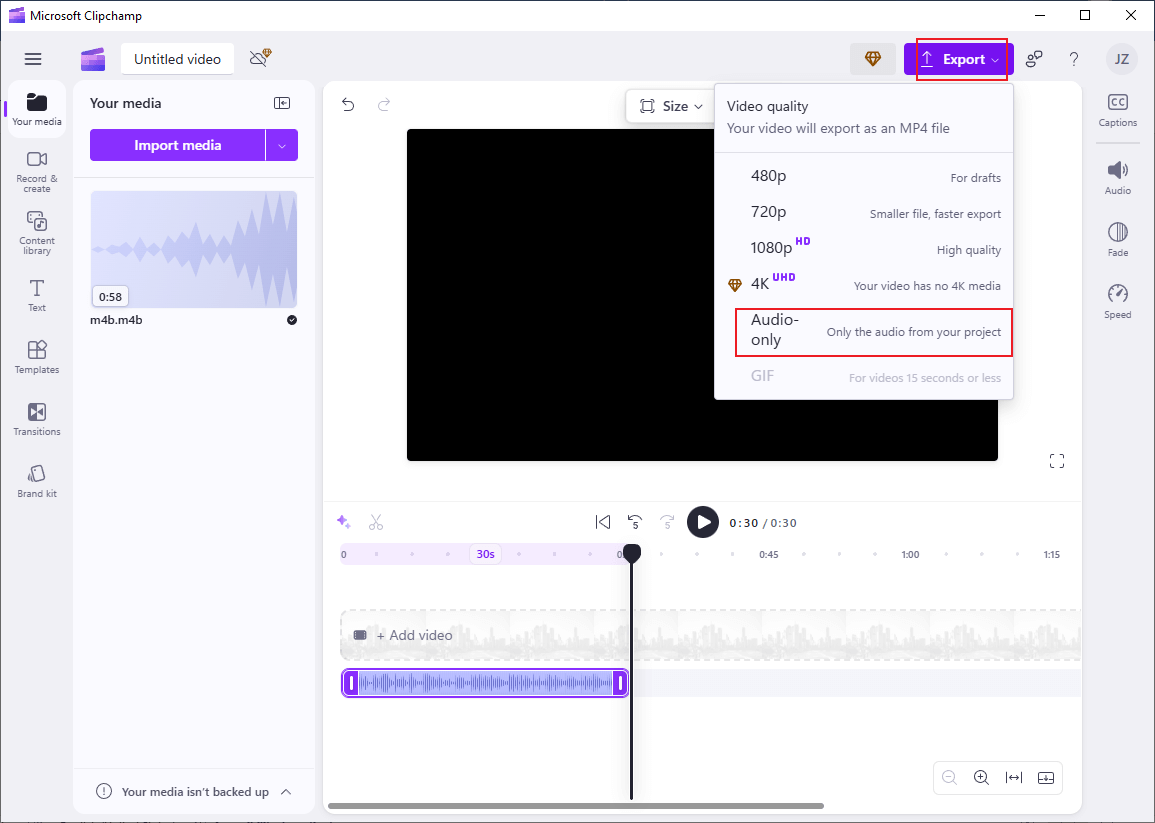
Task: Play the video preview
Action: click(703, 522)
